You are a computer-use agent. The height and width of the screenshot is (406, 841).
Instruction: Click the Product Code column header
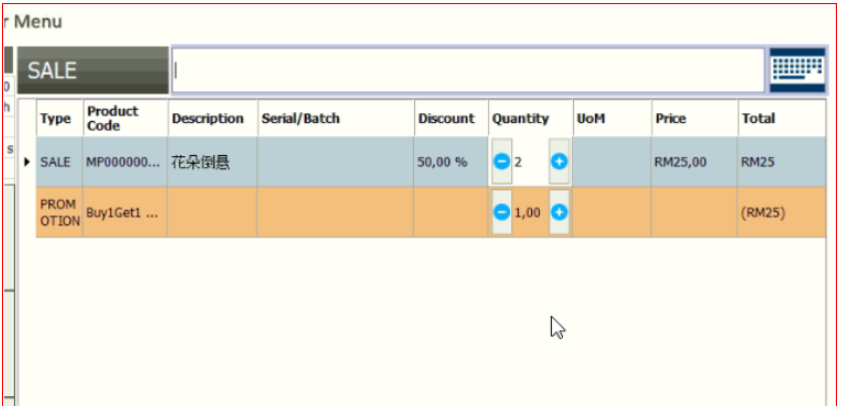click(x=125, y=118)
